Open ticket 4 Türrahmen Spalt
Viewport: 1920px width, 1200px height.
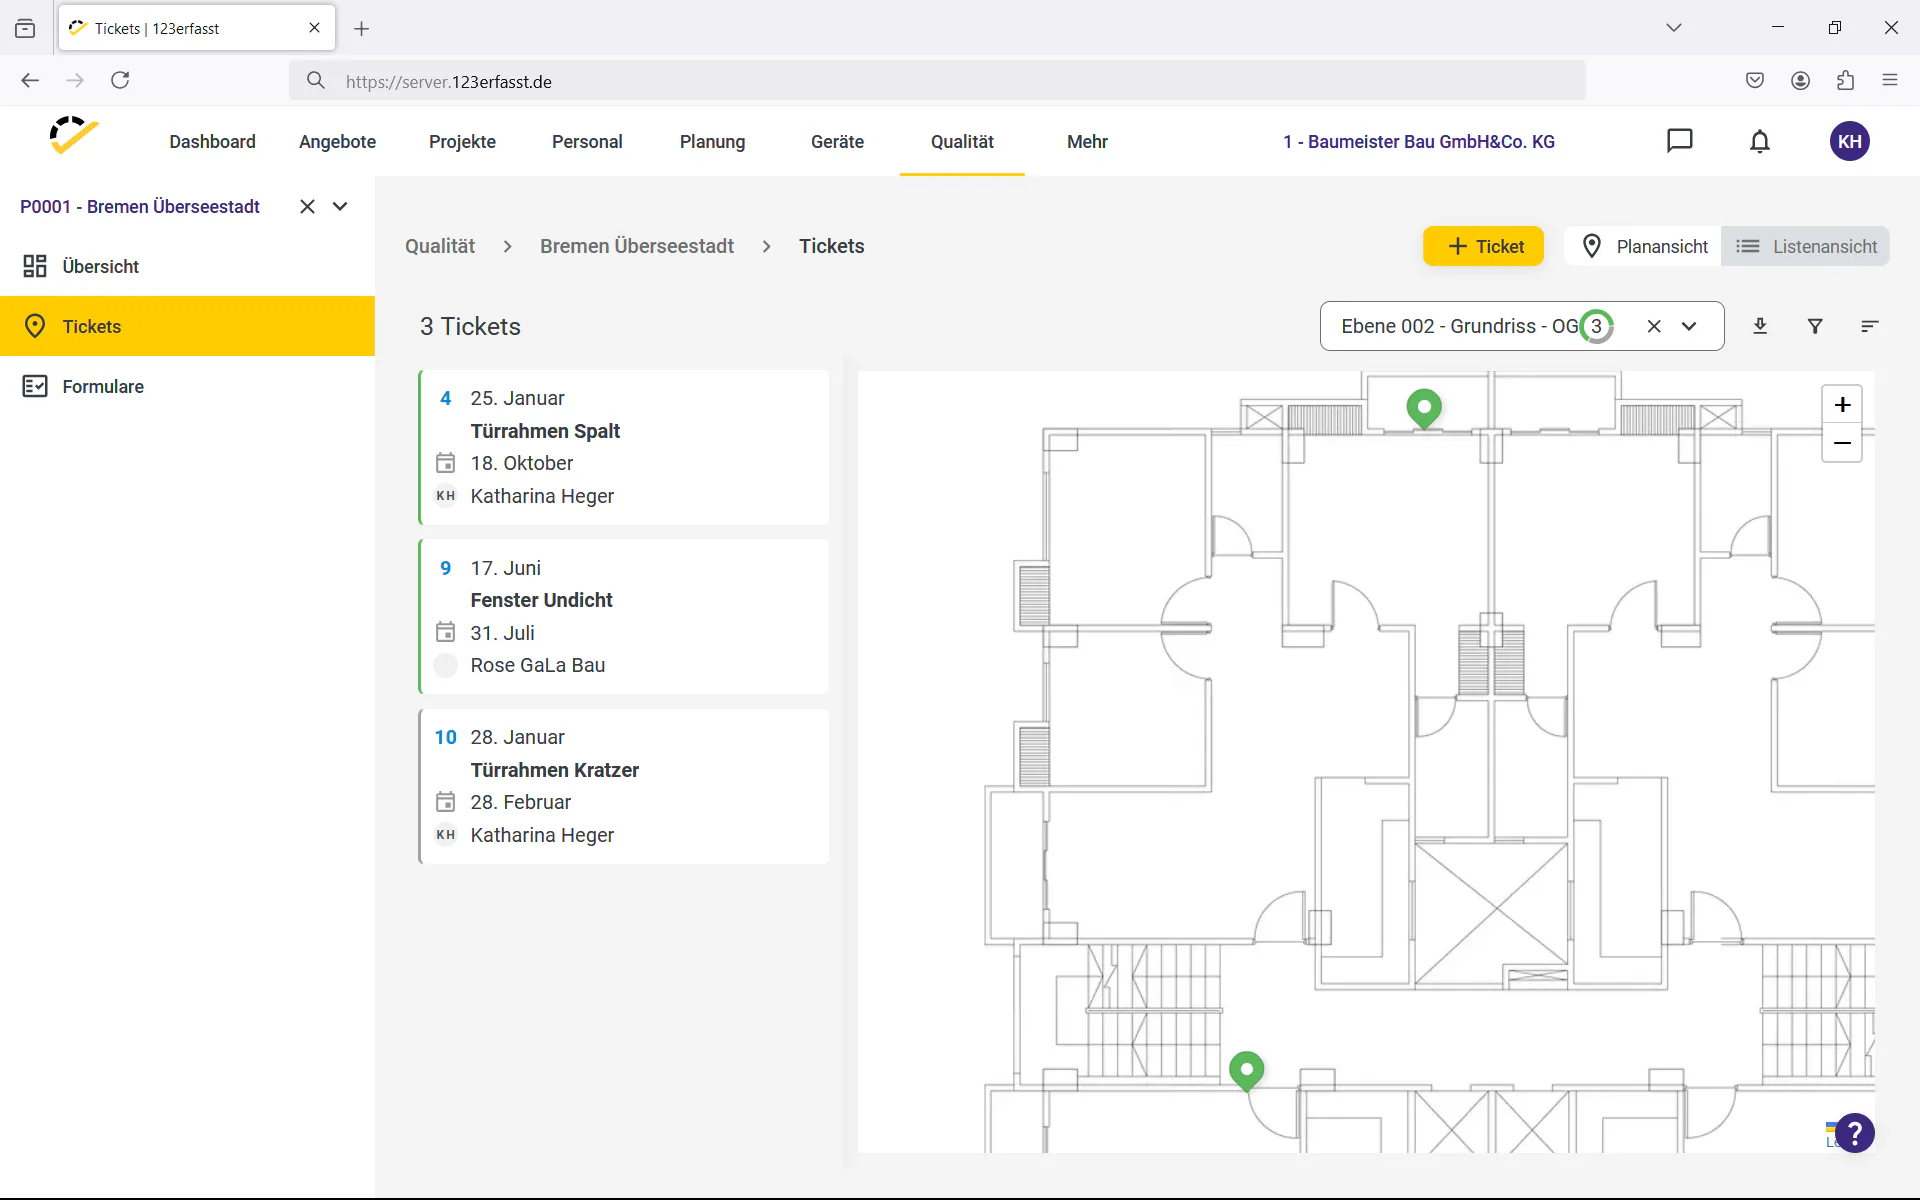(x=624, y=447)
